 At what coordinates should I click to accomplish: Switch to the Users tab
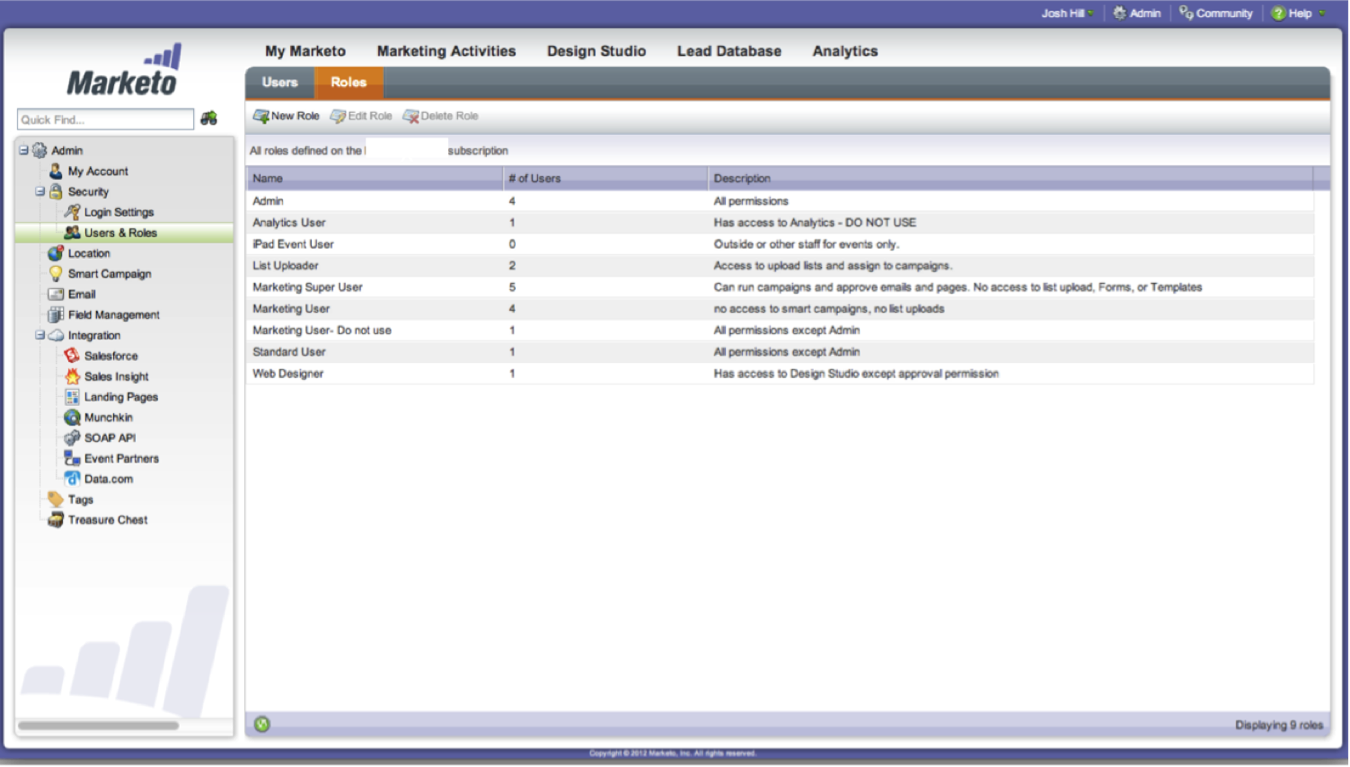click(x=280, y=82)
